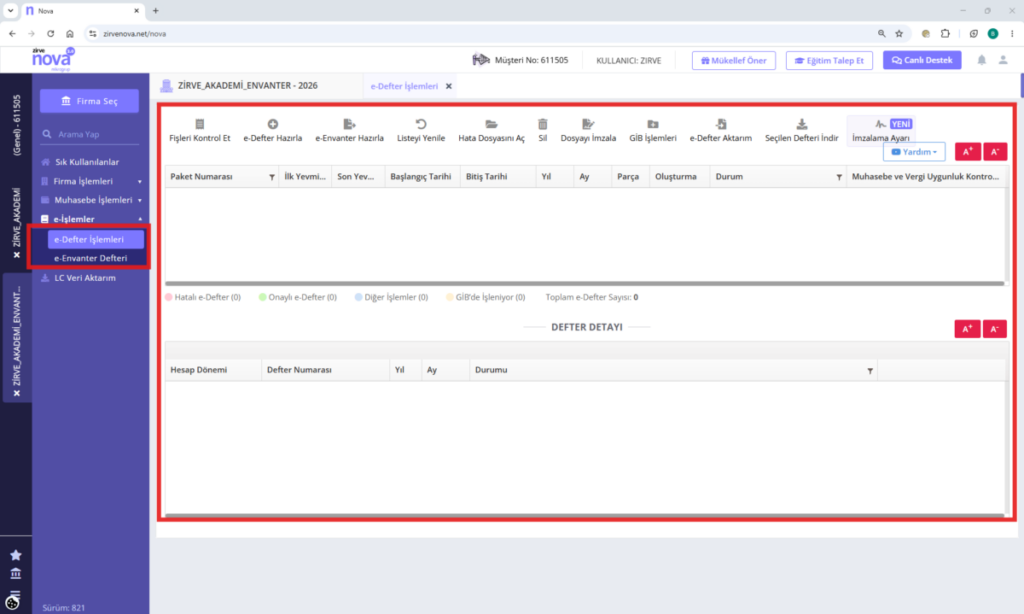Open new browser tab
Image resolution: width=1024 pixels, height=614 pixels.
155,10
